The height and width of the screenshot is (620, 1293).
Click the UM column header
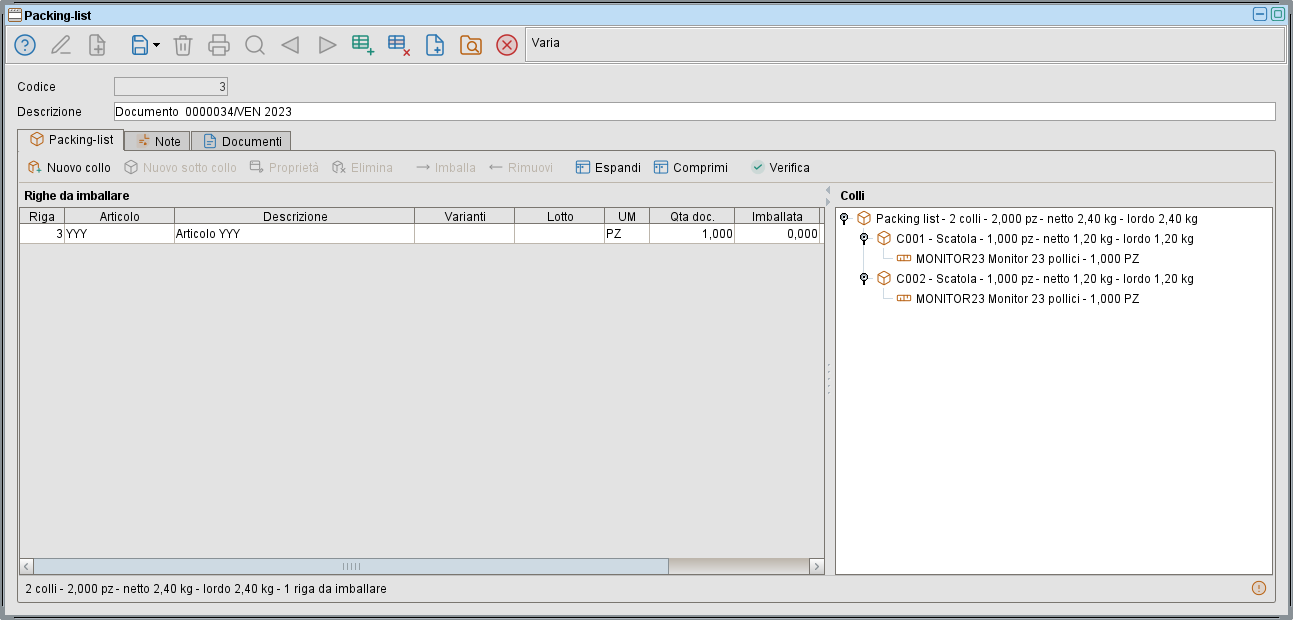point(627,216)
